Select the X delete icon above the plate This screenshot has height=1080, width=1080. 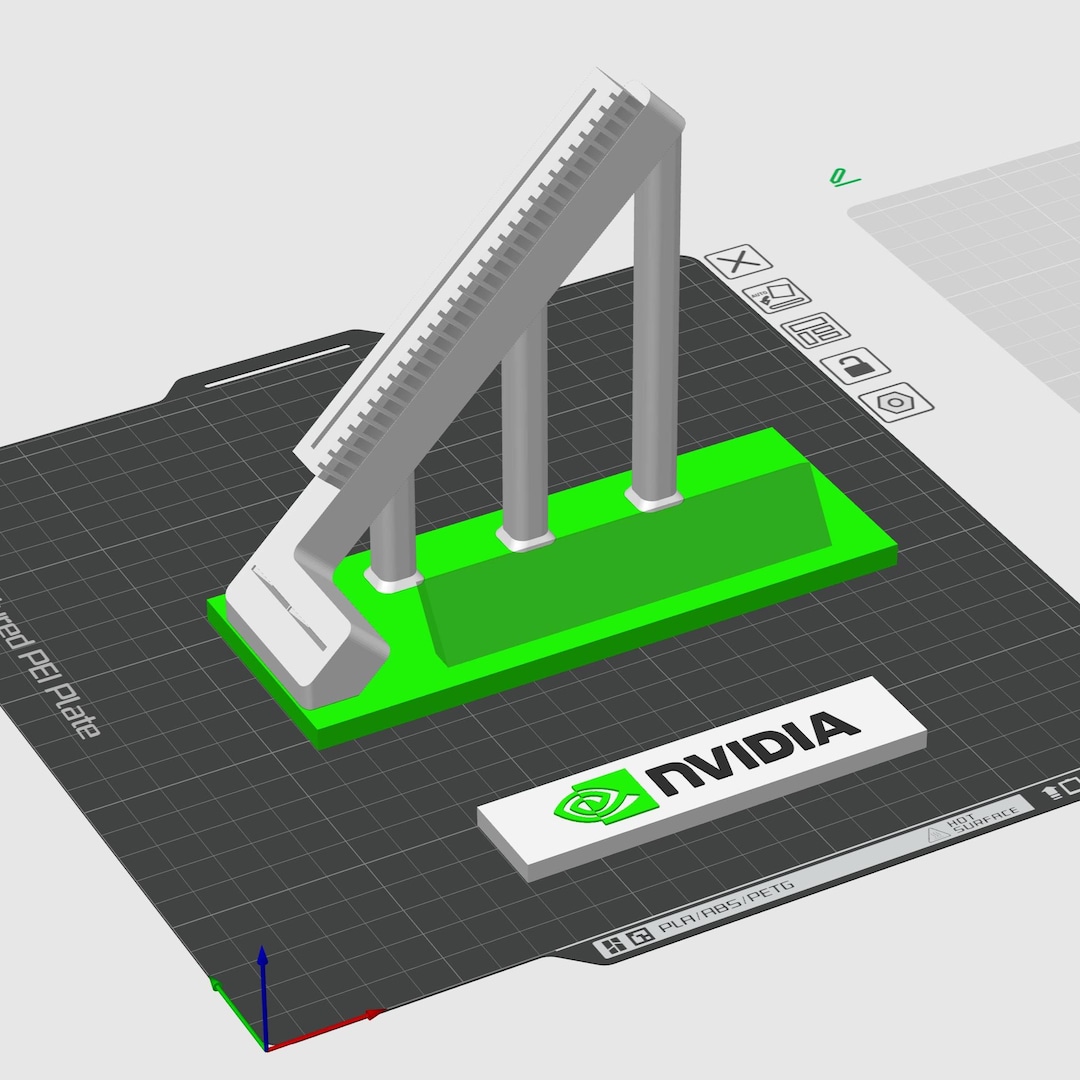coord(739,261)
